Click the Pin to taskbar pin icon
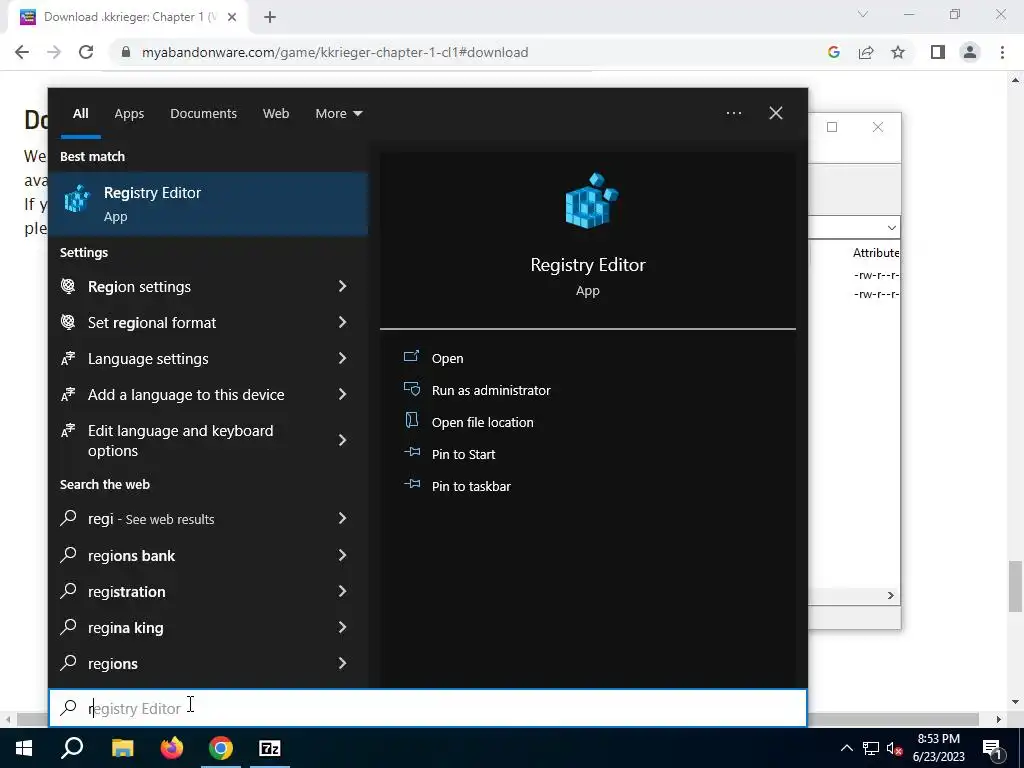 [x=411, y=485]
